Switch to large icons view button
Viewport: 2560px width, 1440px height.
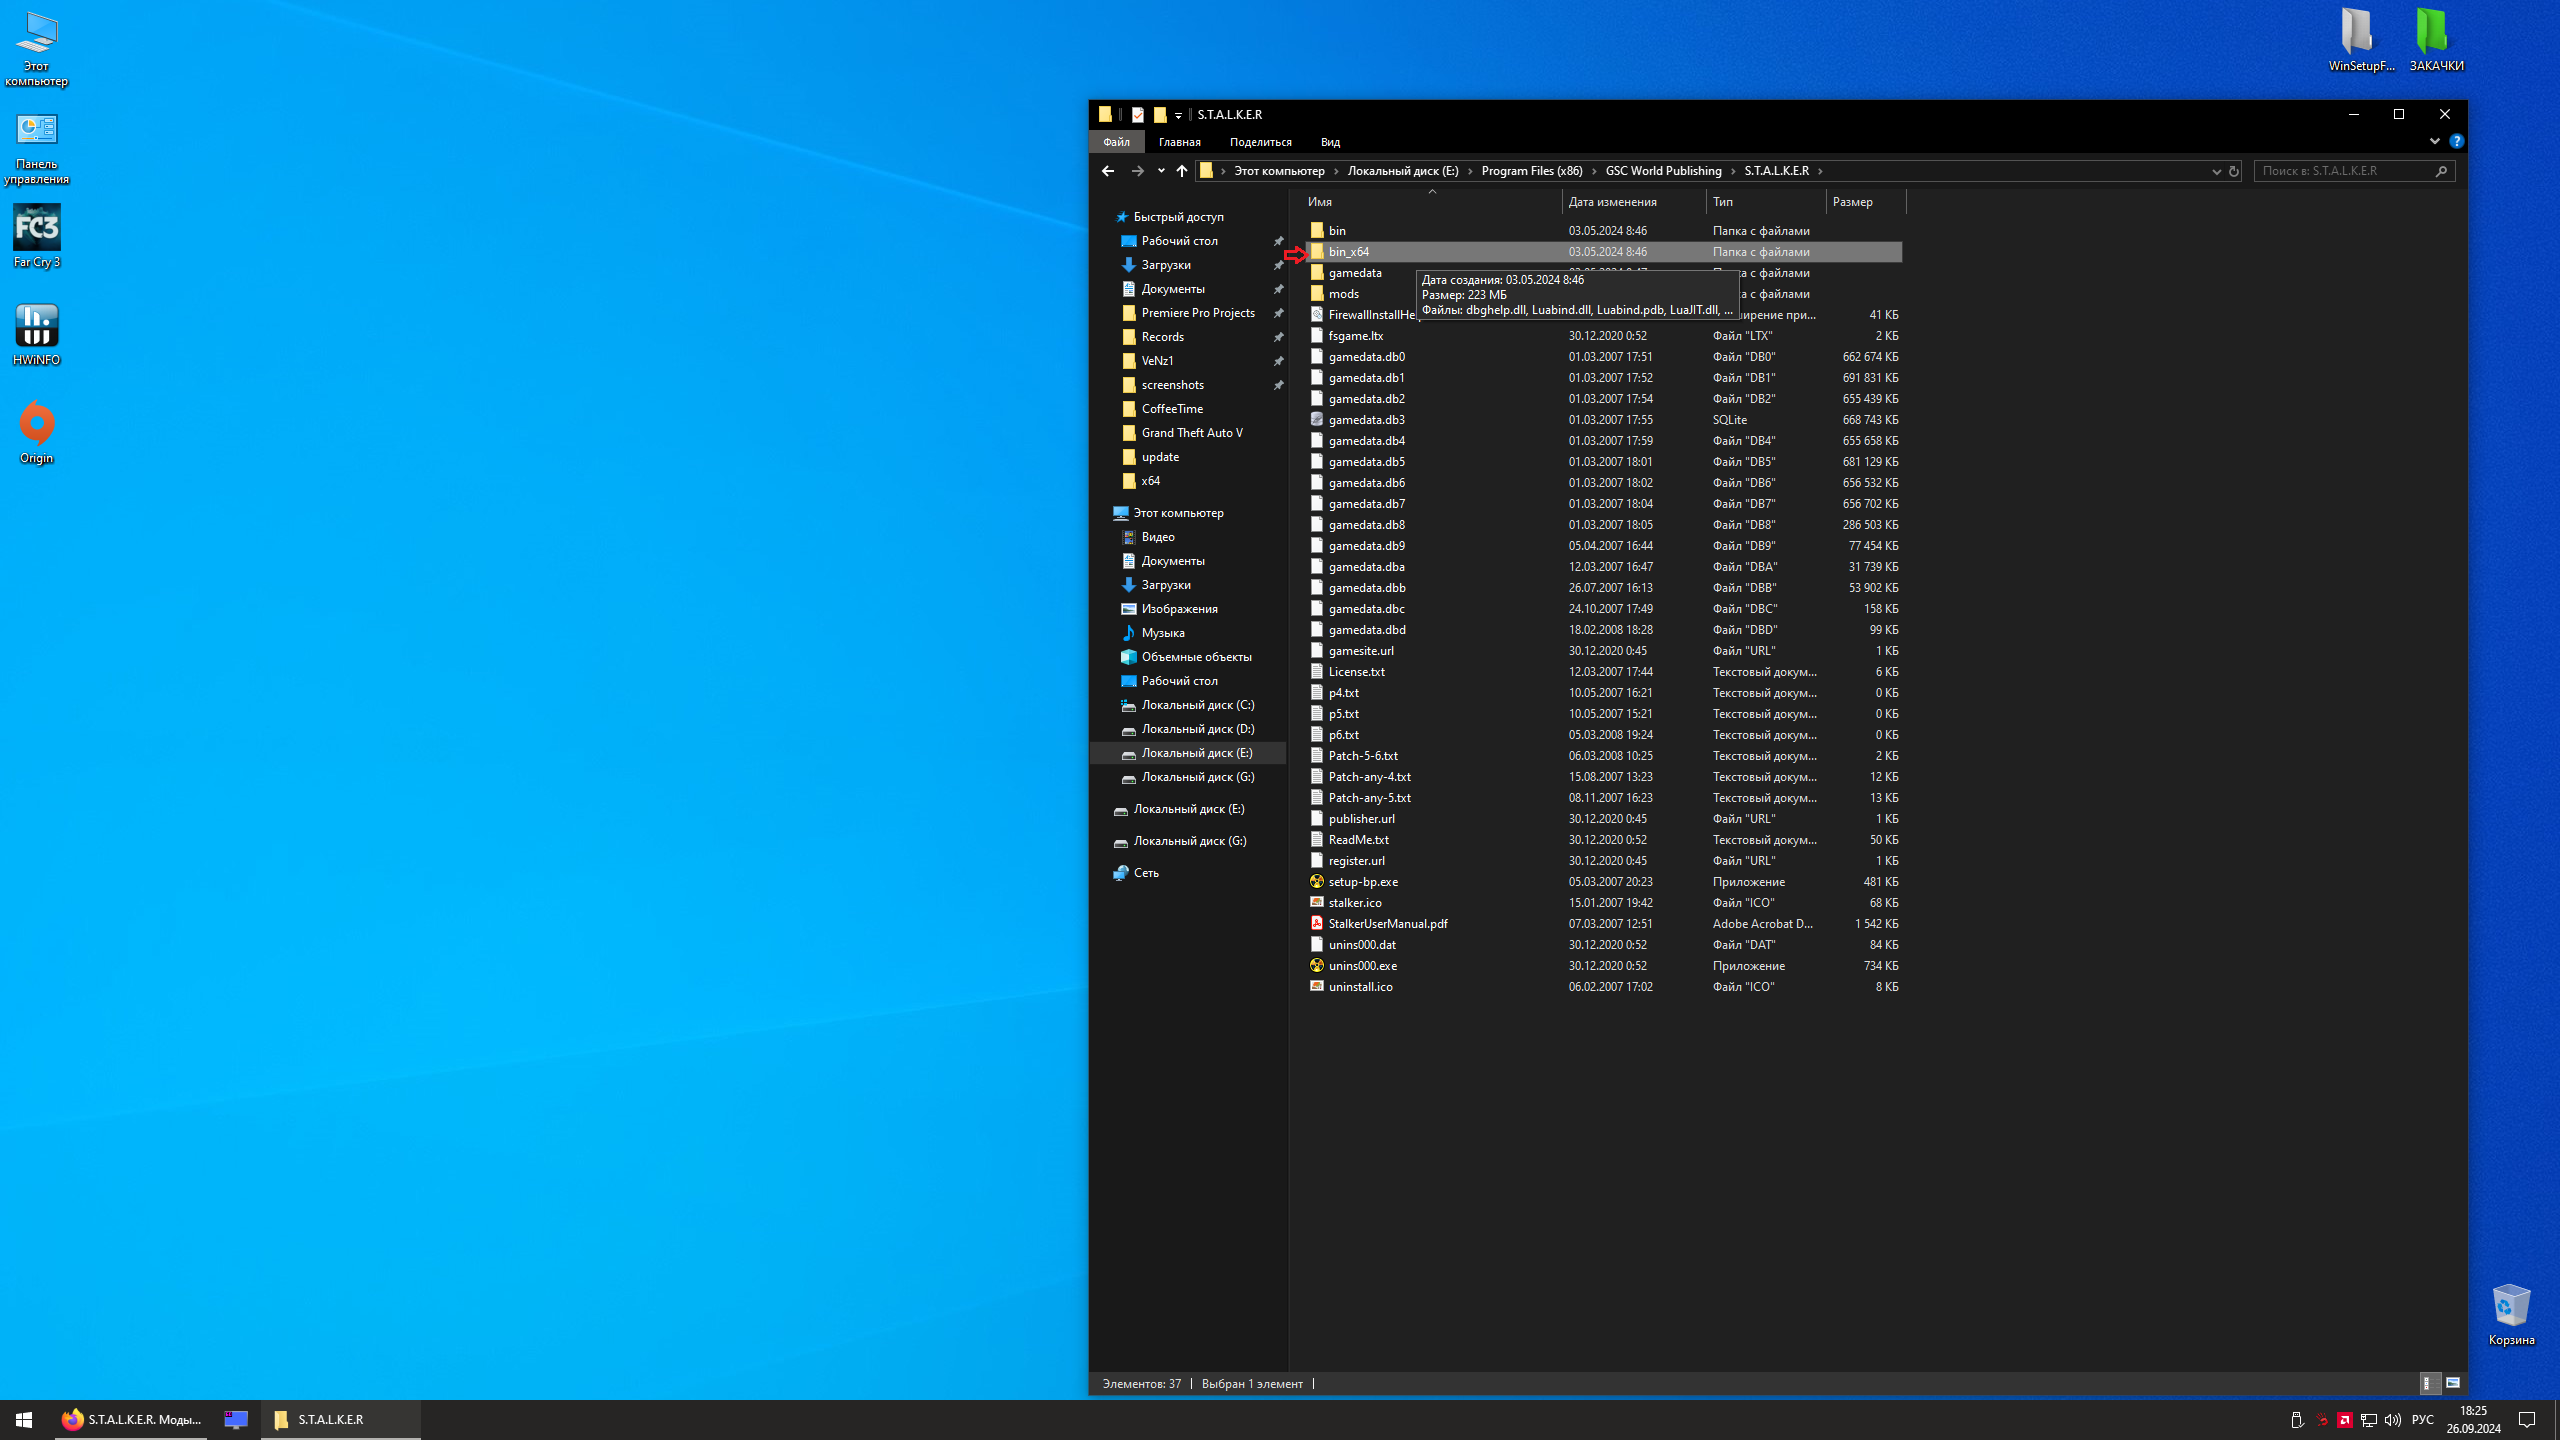(x=2452, y=1383)
